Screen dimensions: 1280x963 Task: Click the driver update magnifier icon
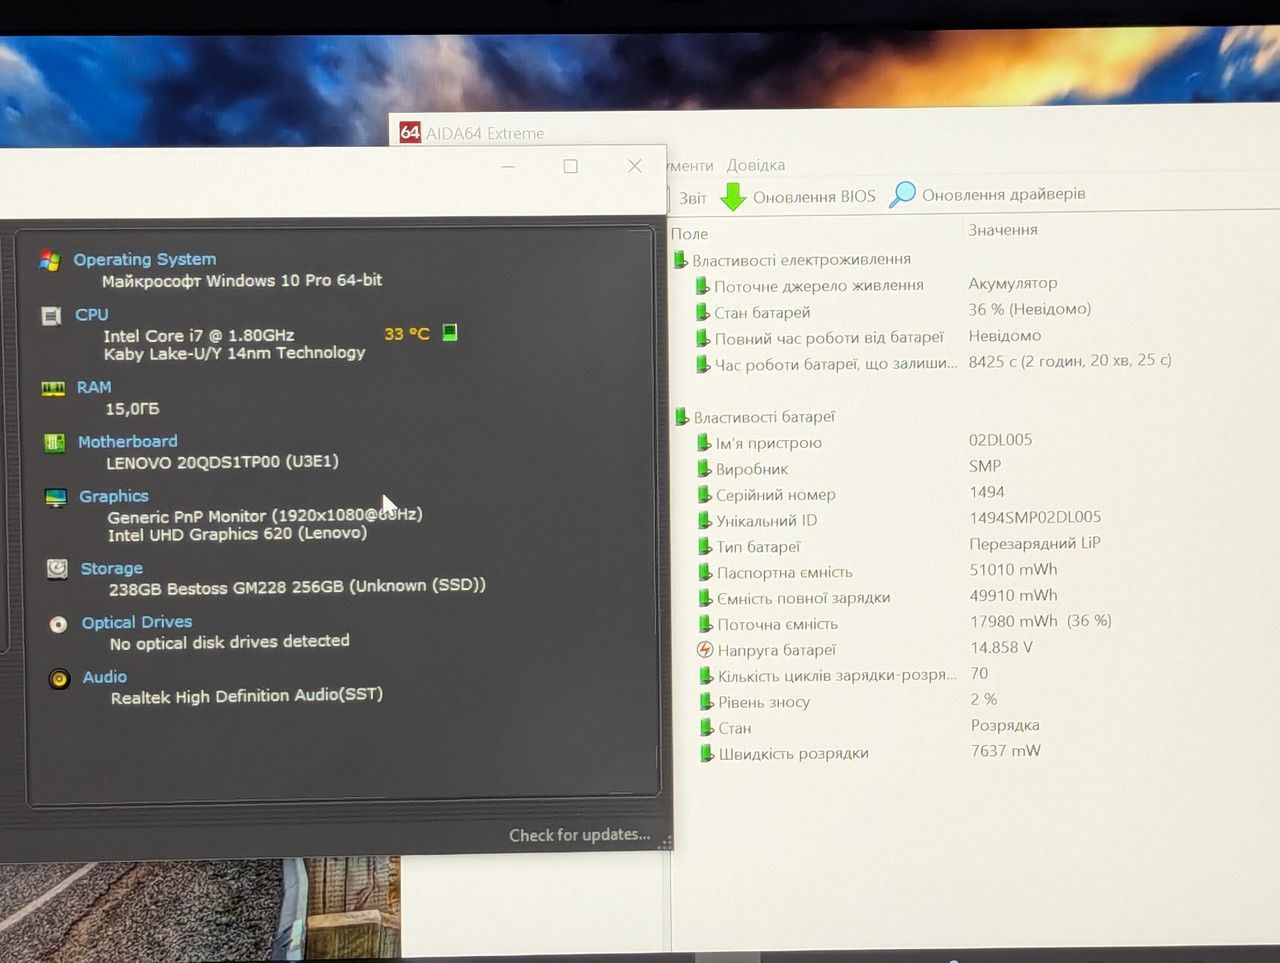pos(902,194)
